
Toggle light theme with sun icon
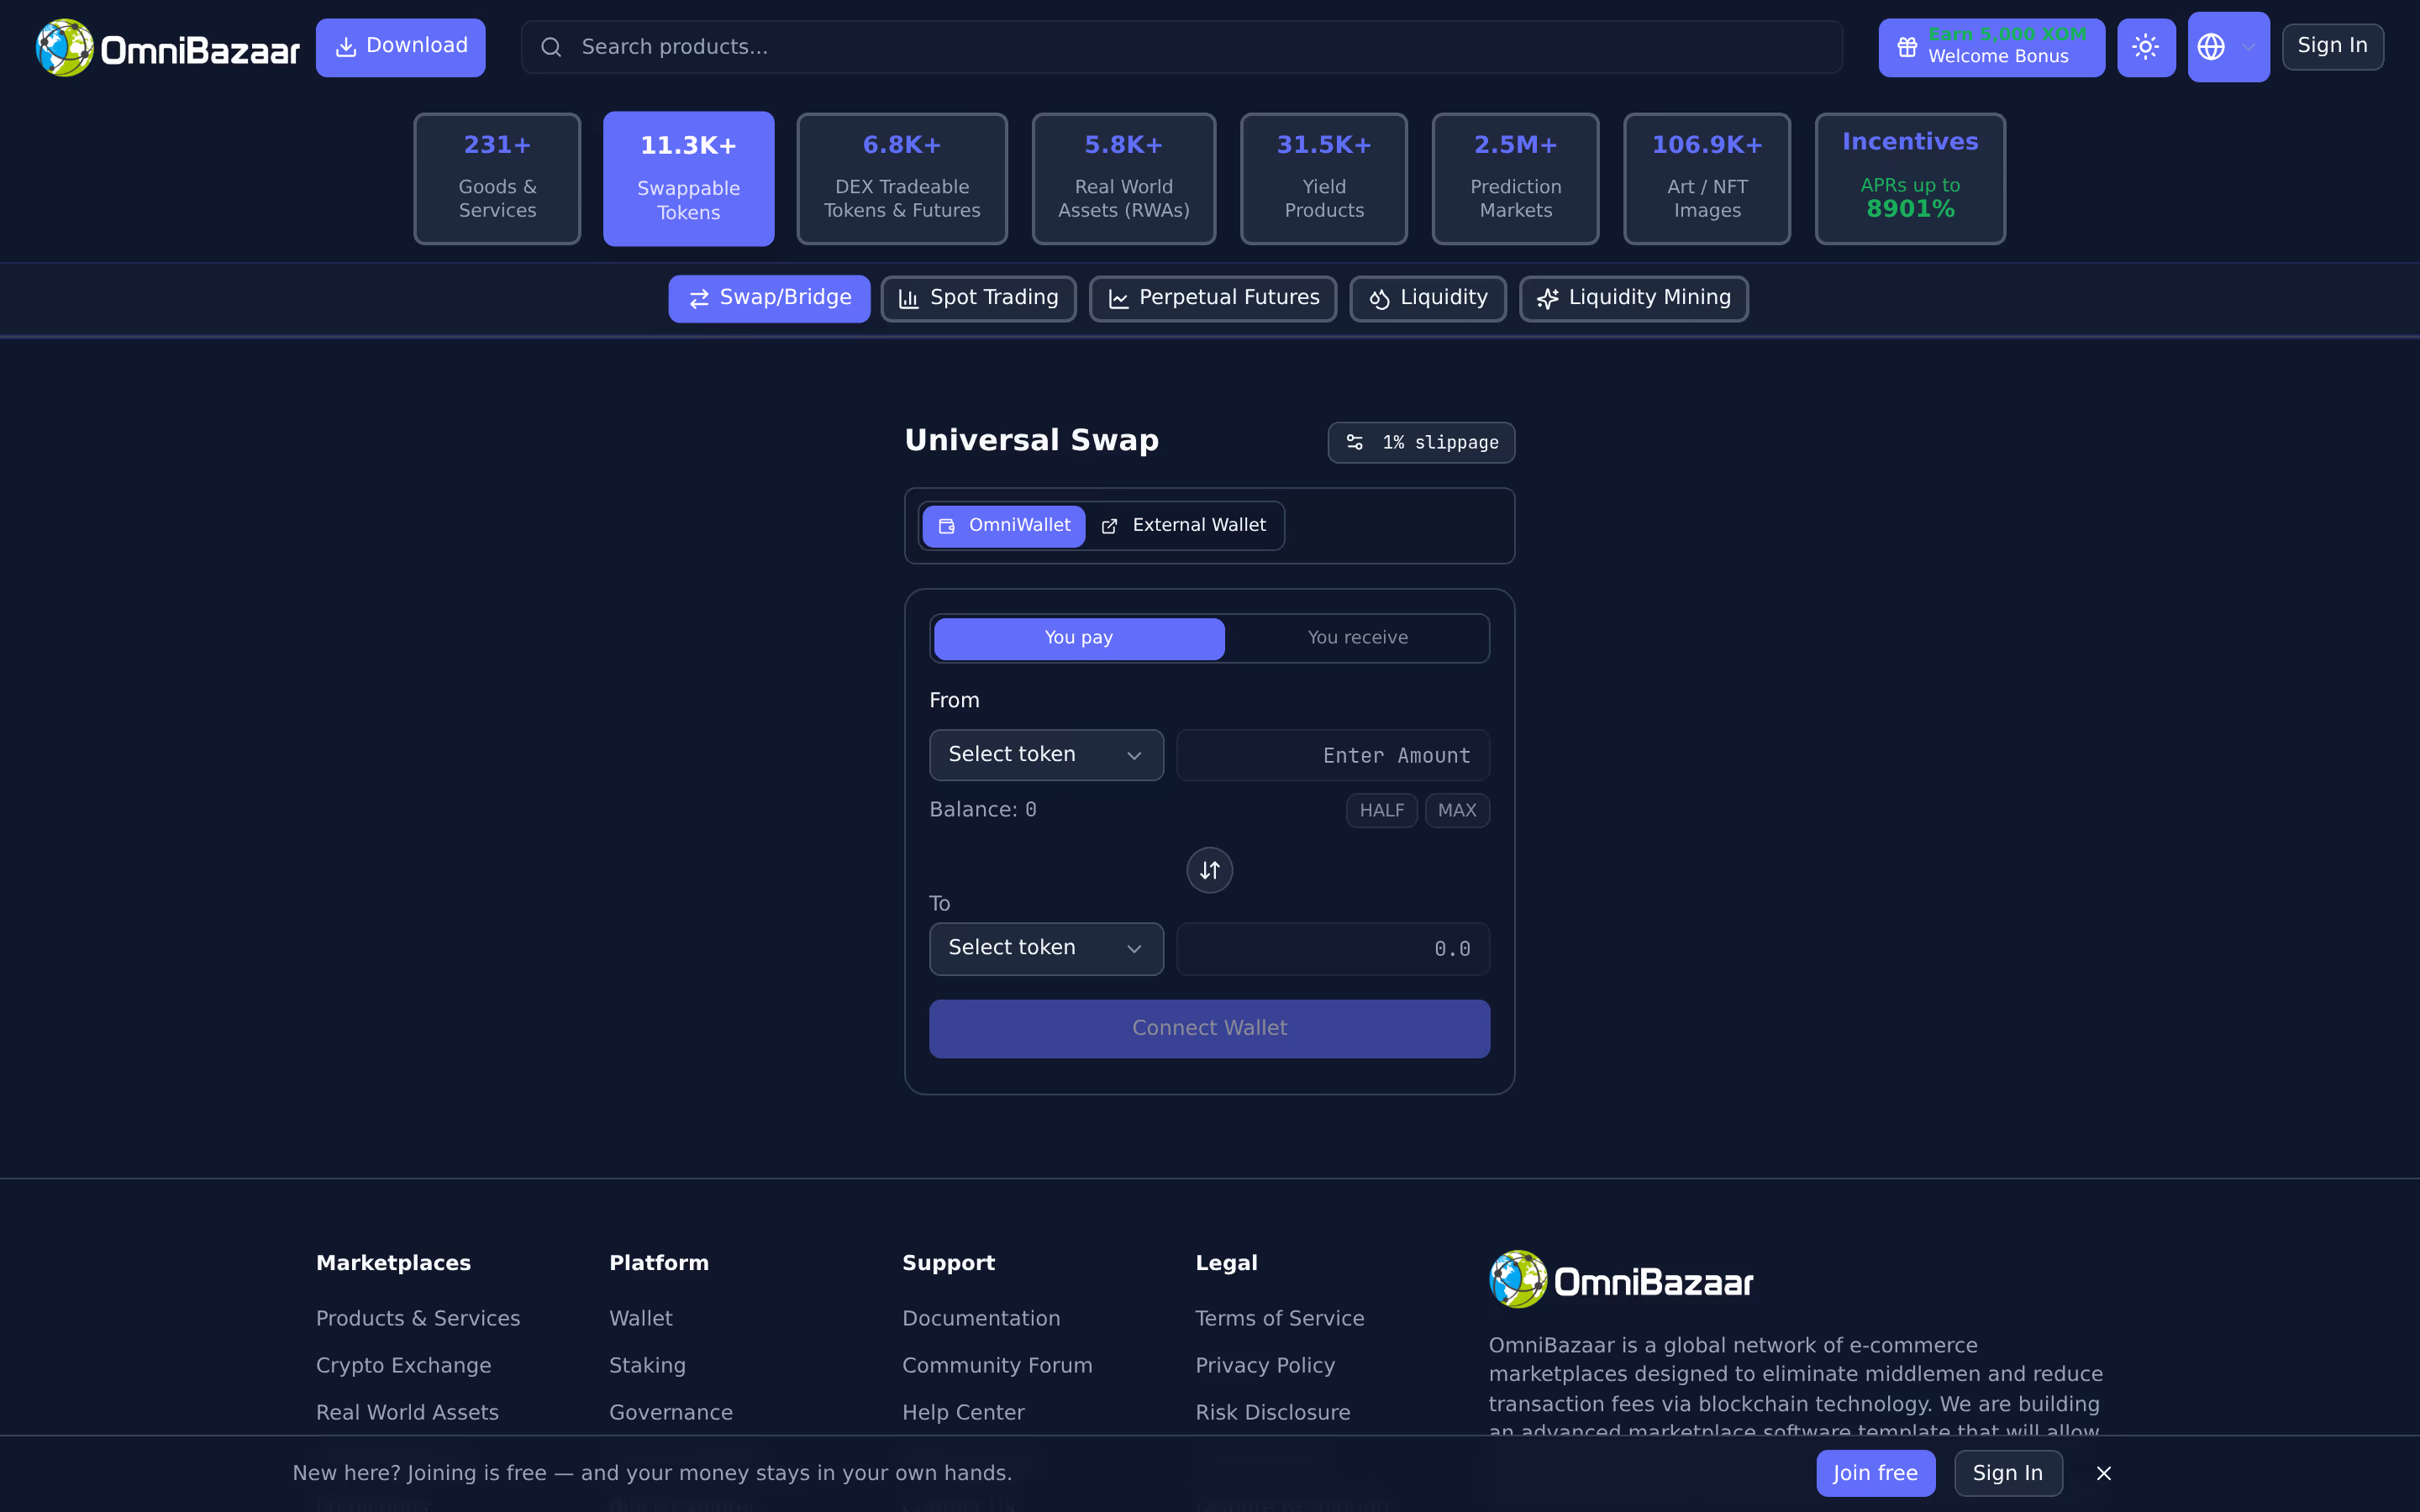pos(2146,47)
